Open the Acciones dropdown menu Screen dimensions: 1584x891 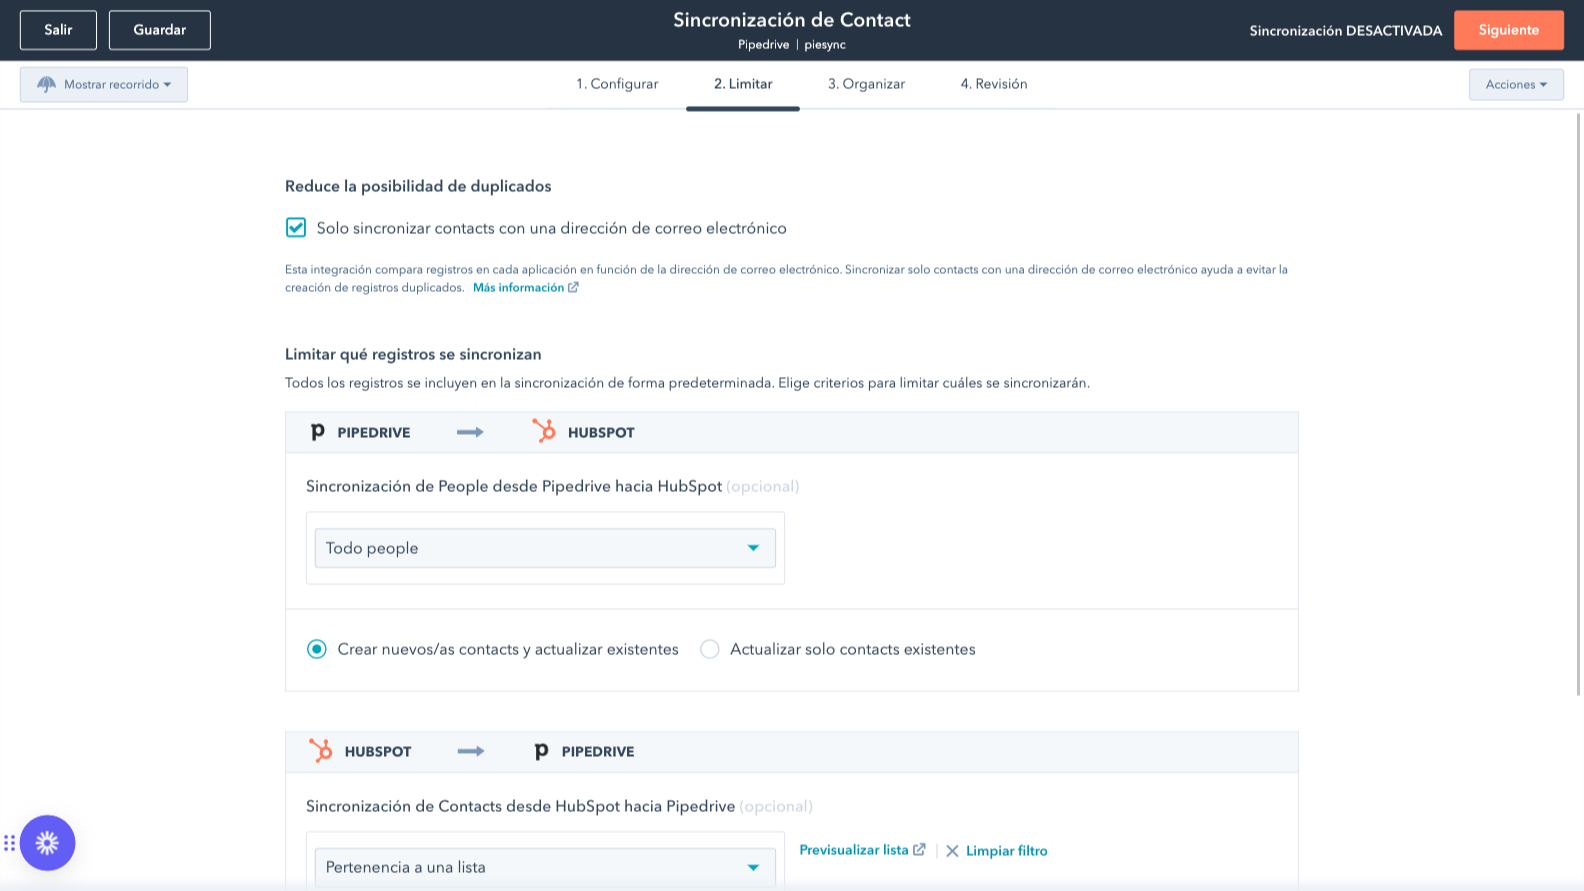tap(1515, 85)
